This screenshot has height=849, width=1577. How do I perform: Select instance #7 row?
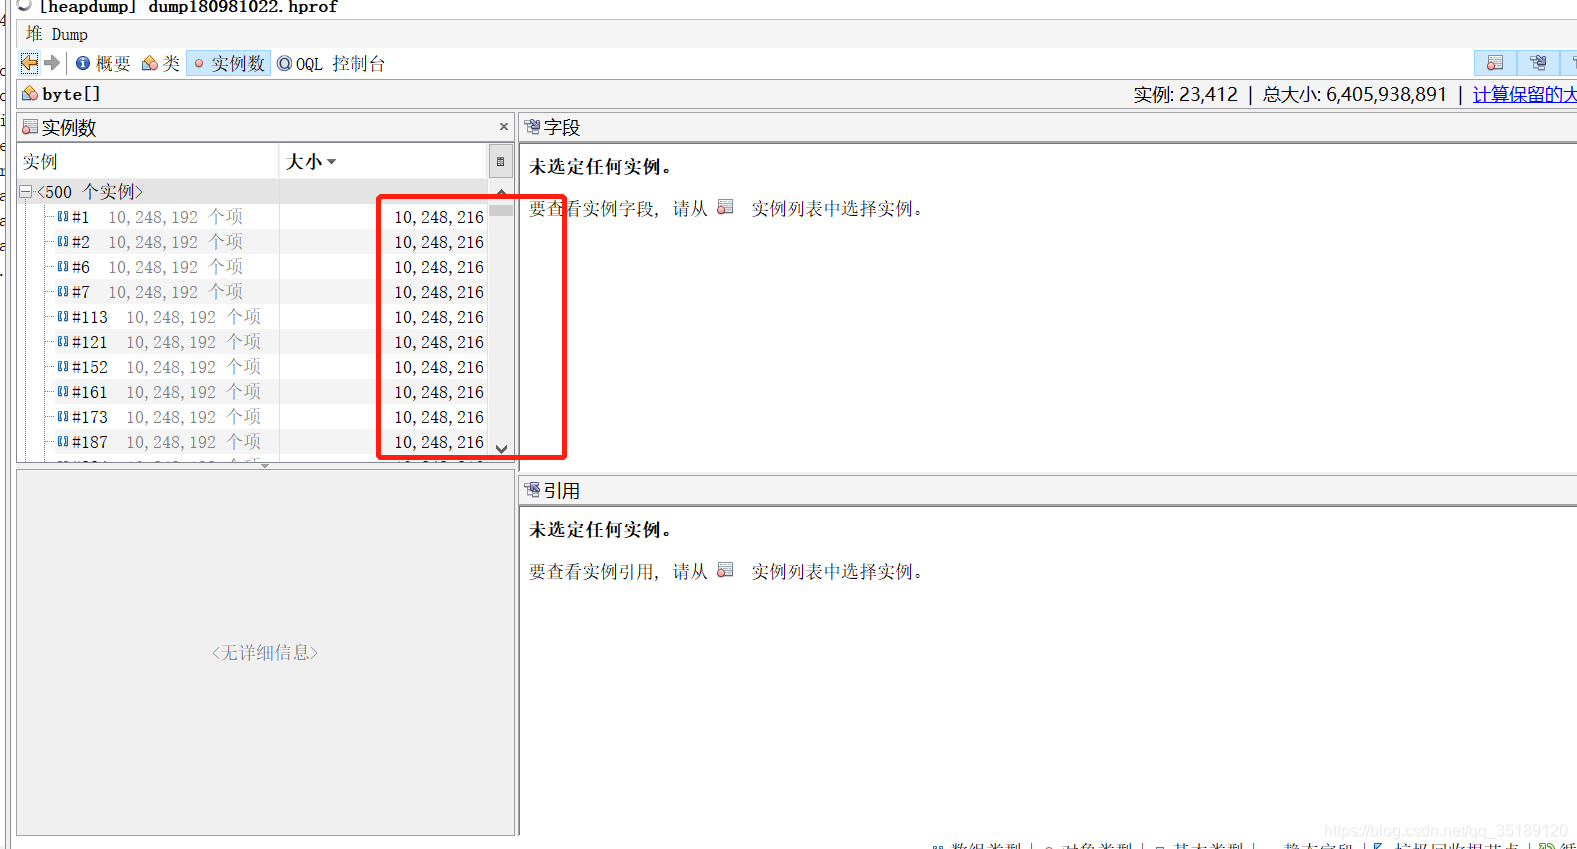(x=252, y=292)
